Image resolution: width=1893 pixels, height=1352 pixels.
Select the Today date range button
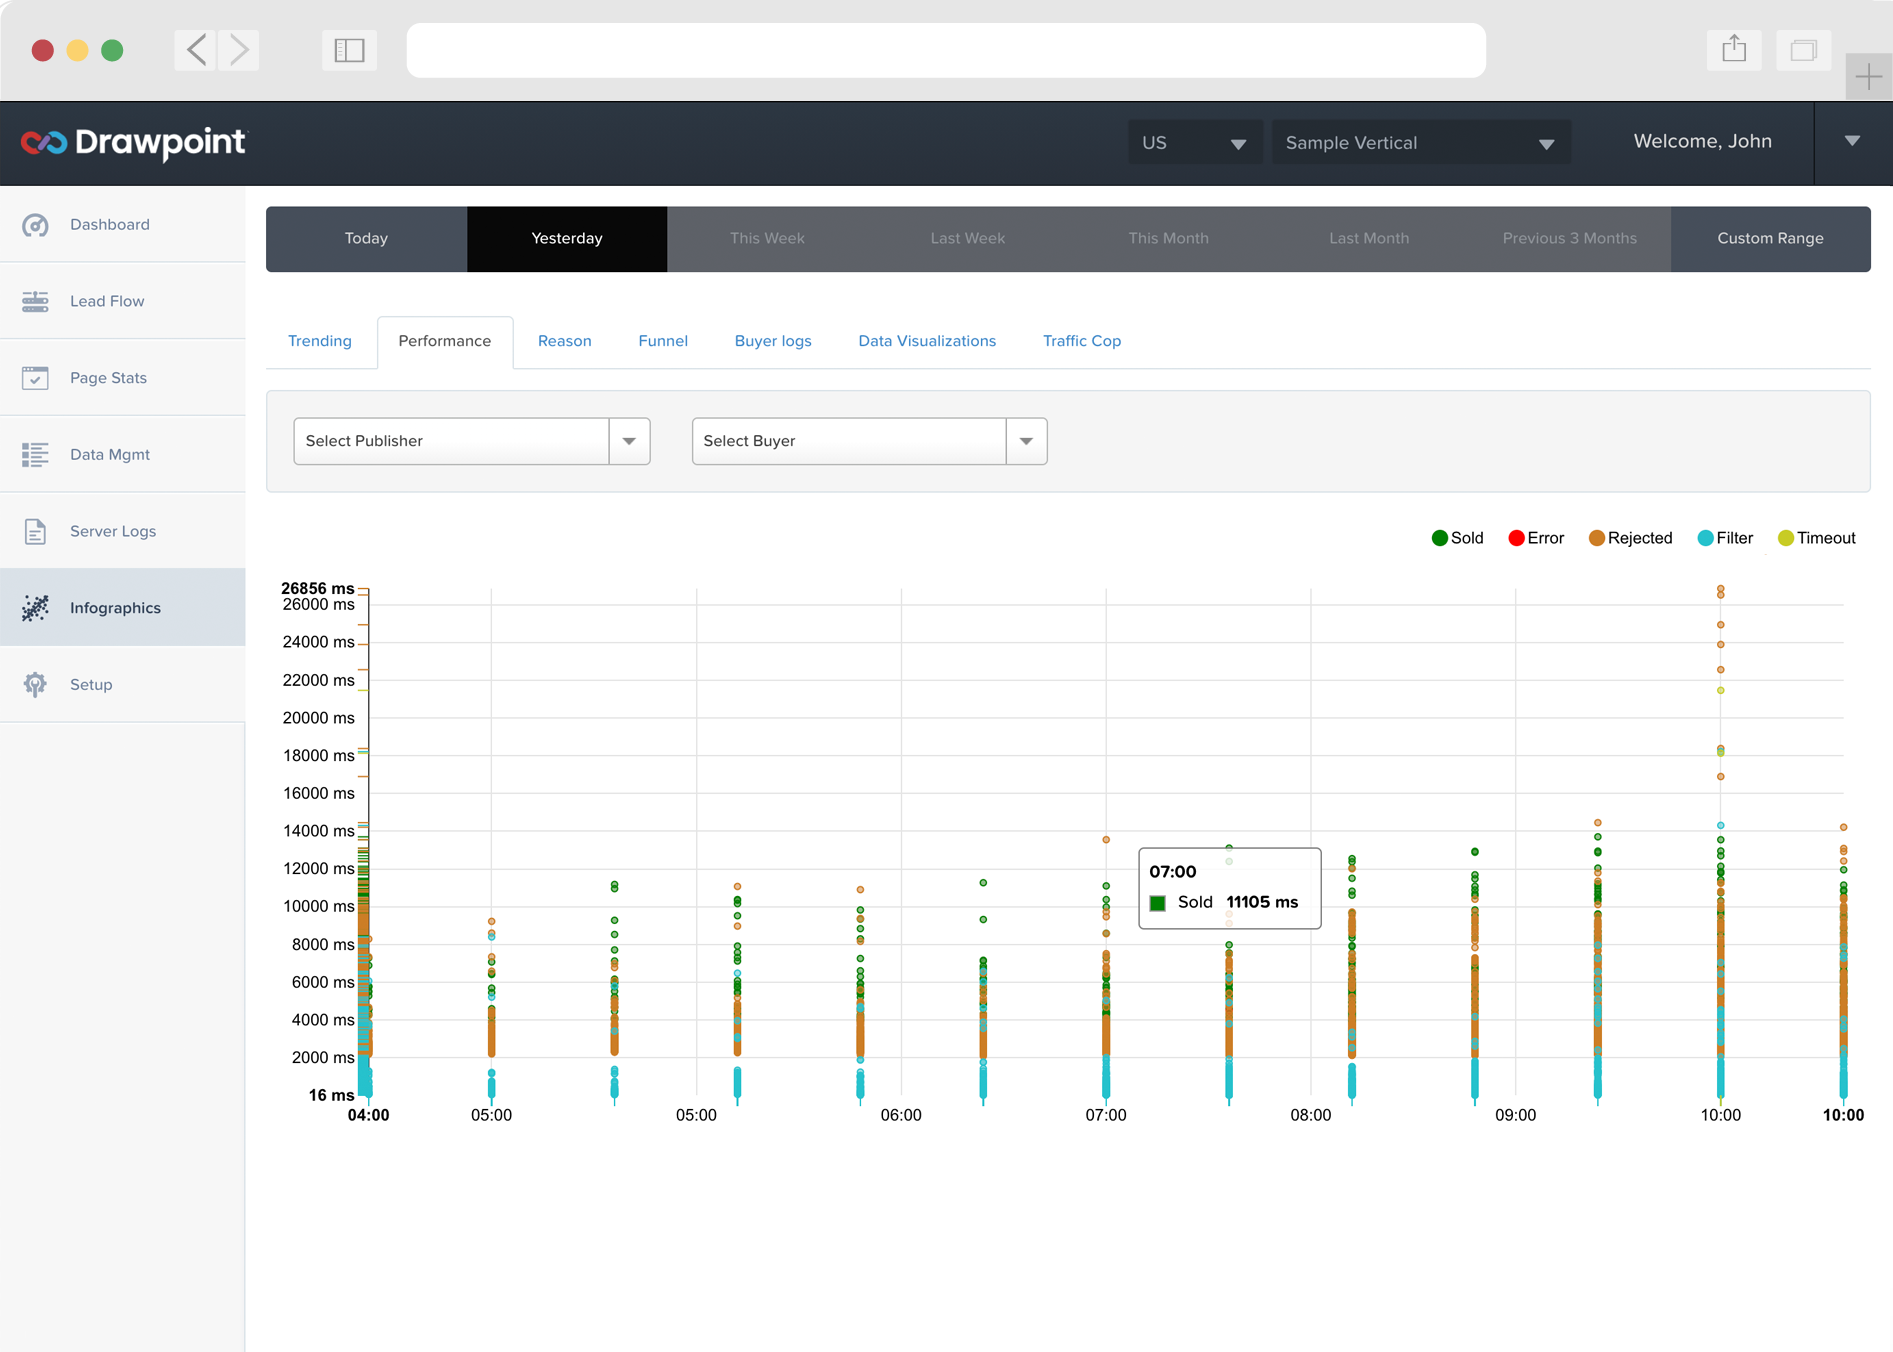coord(366,239)
